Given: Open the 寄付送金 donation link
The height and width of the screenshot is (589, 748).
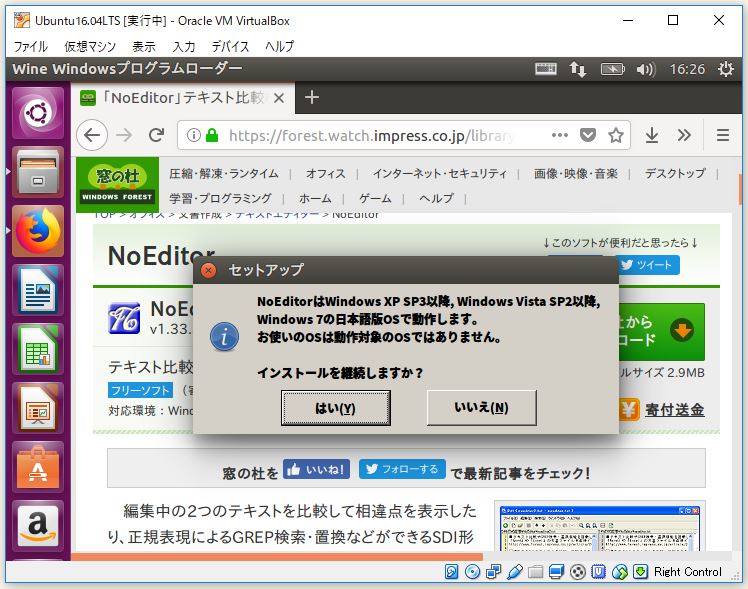Looking at the screenshot, I should pyautogui.click(x=674, y=410).
